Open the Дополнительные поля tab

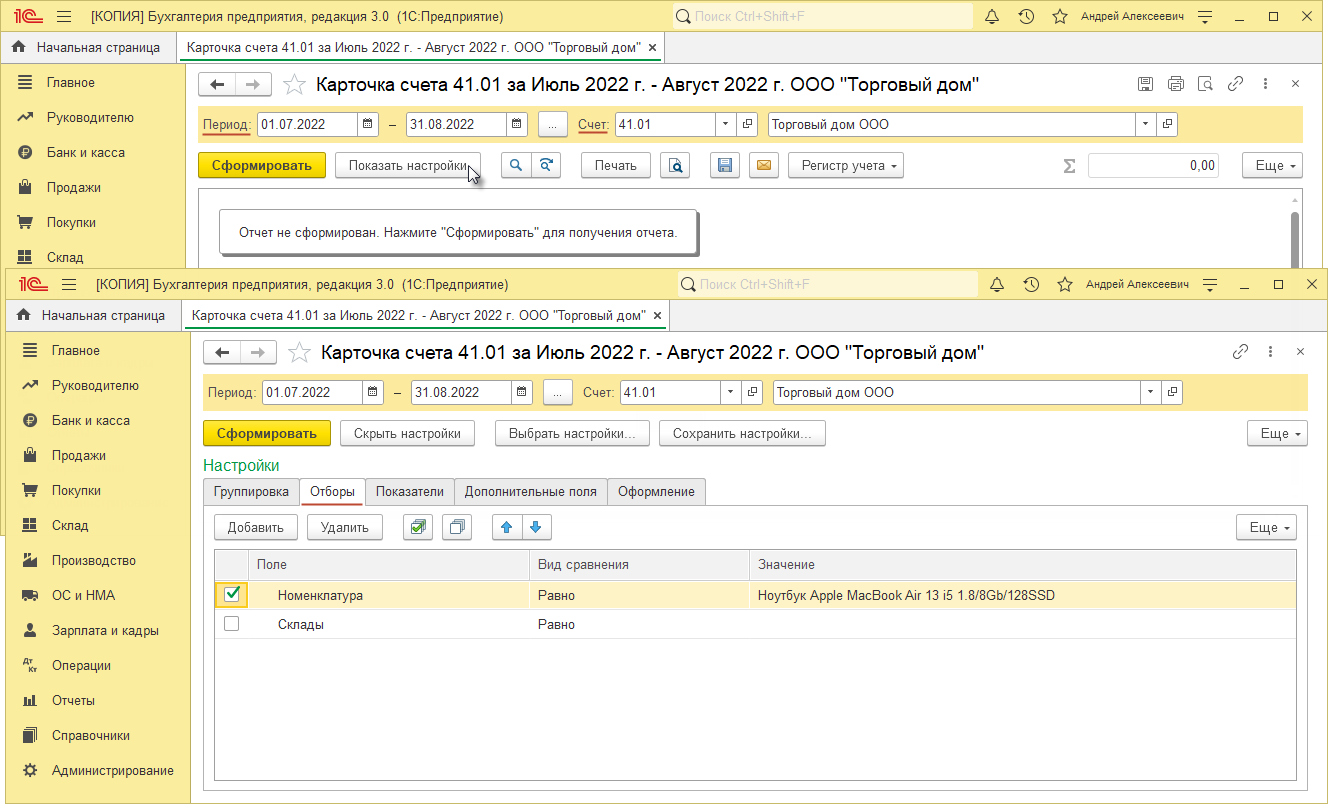[x=530, y=492]
